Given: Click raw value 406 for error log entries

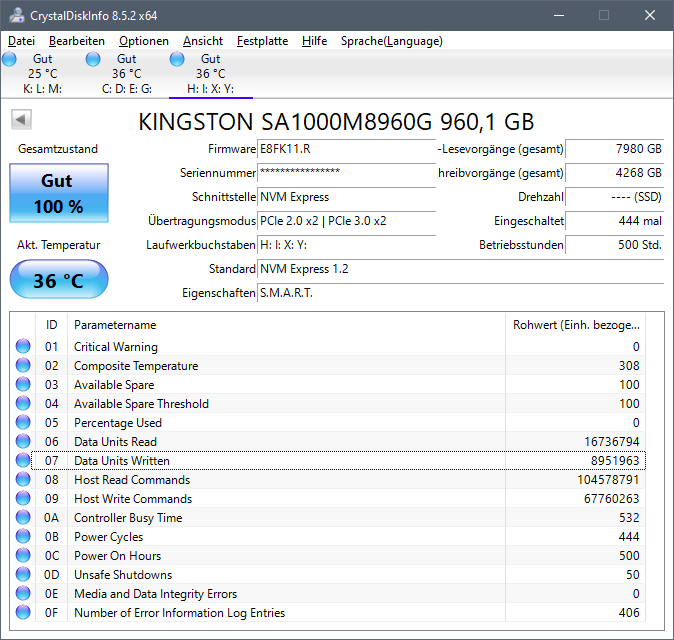Looking at the screenshot, I should coord(629,612).
